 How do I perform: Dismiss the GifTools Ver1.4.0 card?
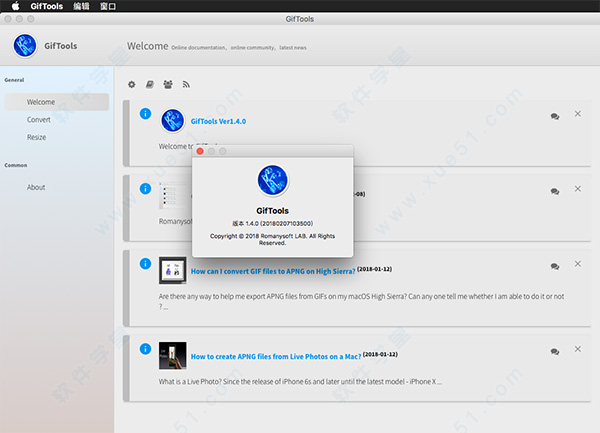578,114
